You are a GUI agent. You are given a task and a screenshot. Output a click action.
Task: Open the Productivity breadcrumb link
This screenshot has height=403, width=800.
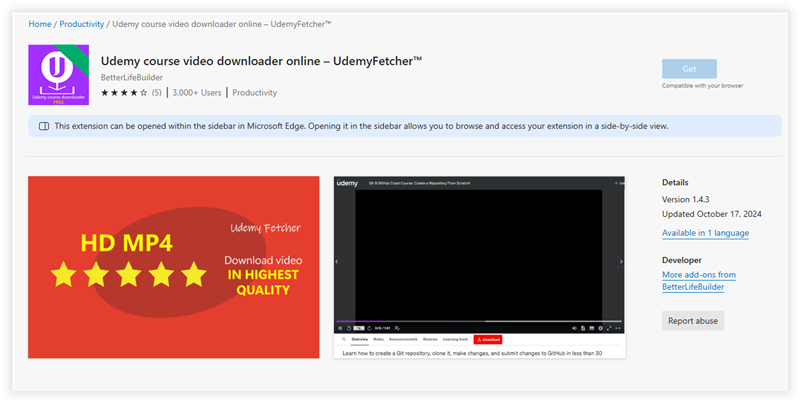click(82, 24)
